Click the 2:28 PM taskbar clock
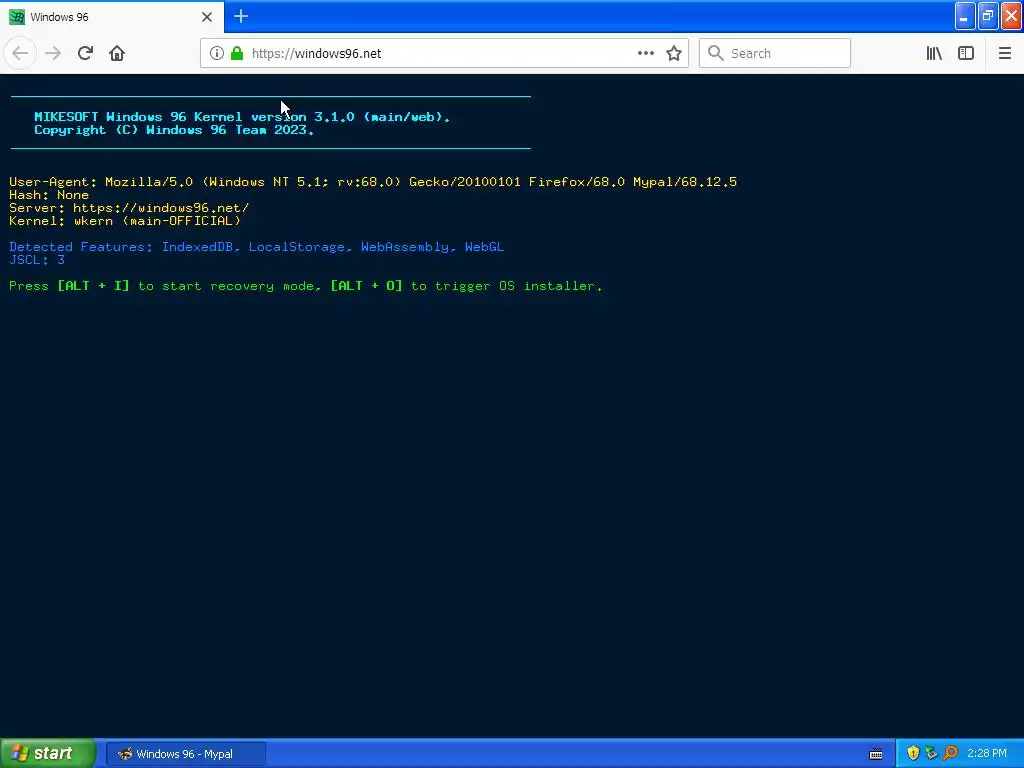 987,754
